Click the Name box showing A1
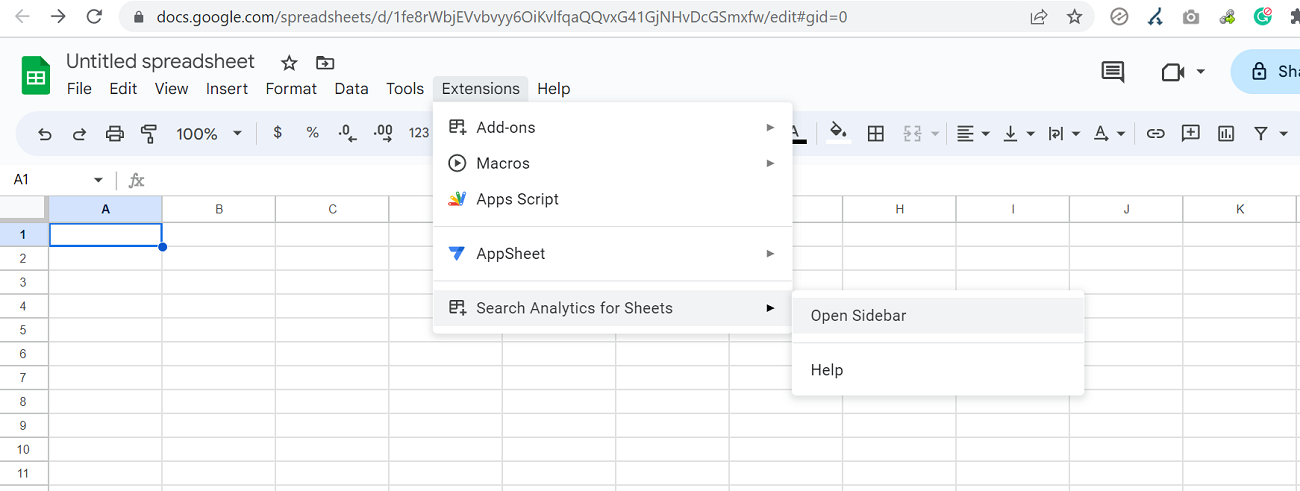The height and width of the screenshot is (491, 1300). 48,180
